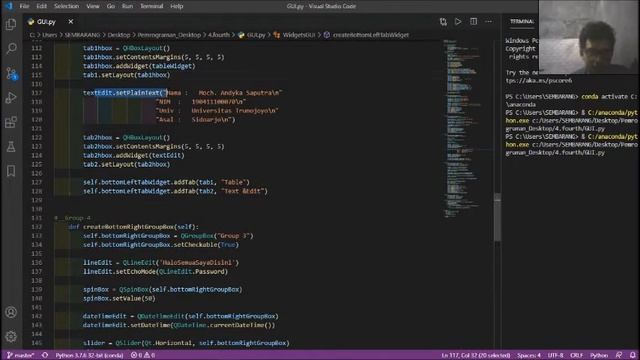The width and height of the screenshot is (640, 360).
Task: Open the Search view in activity bar
Action: click(11, 49)
